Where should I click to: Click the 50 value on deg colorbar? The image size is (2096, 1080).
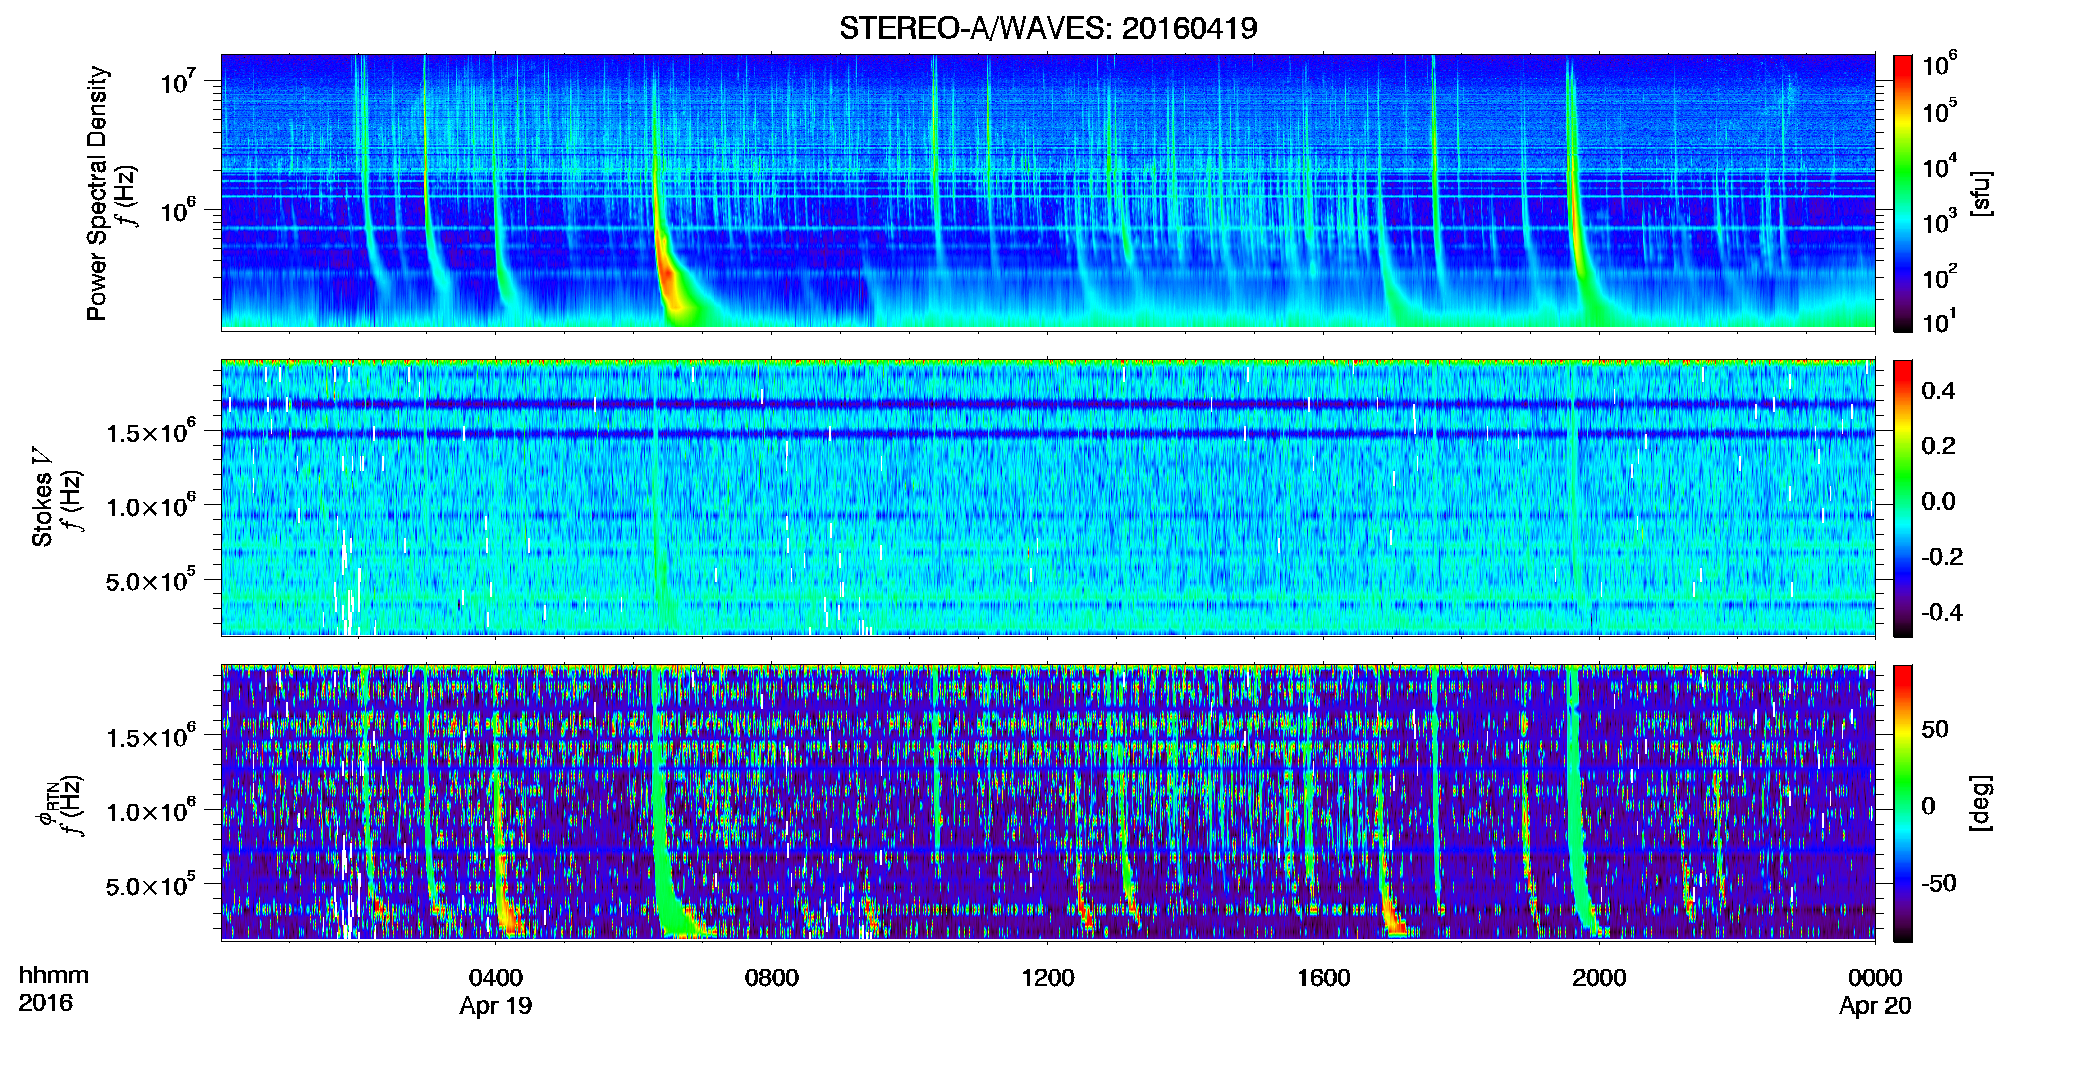(x=1935, y=729)
